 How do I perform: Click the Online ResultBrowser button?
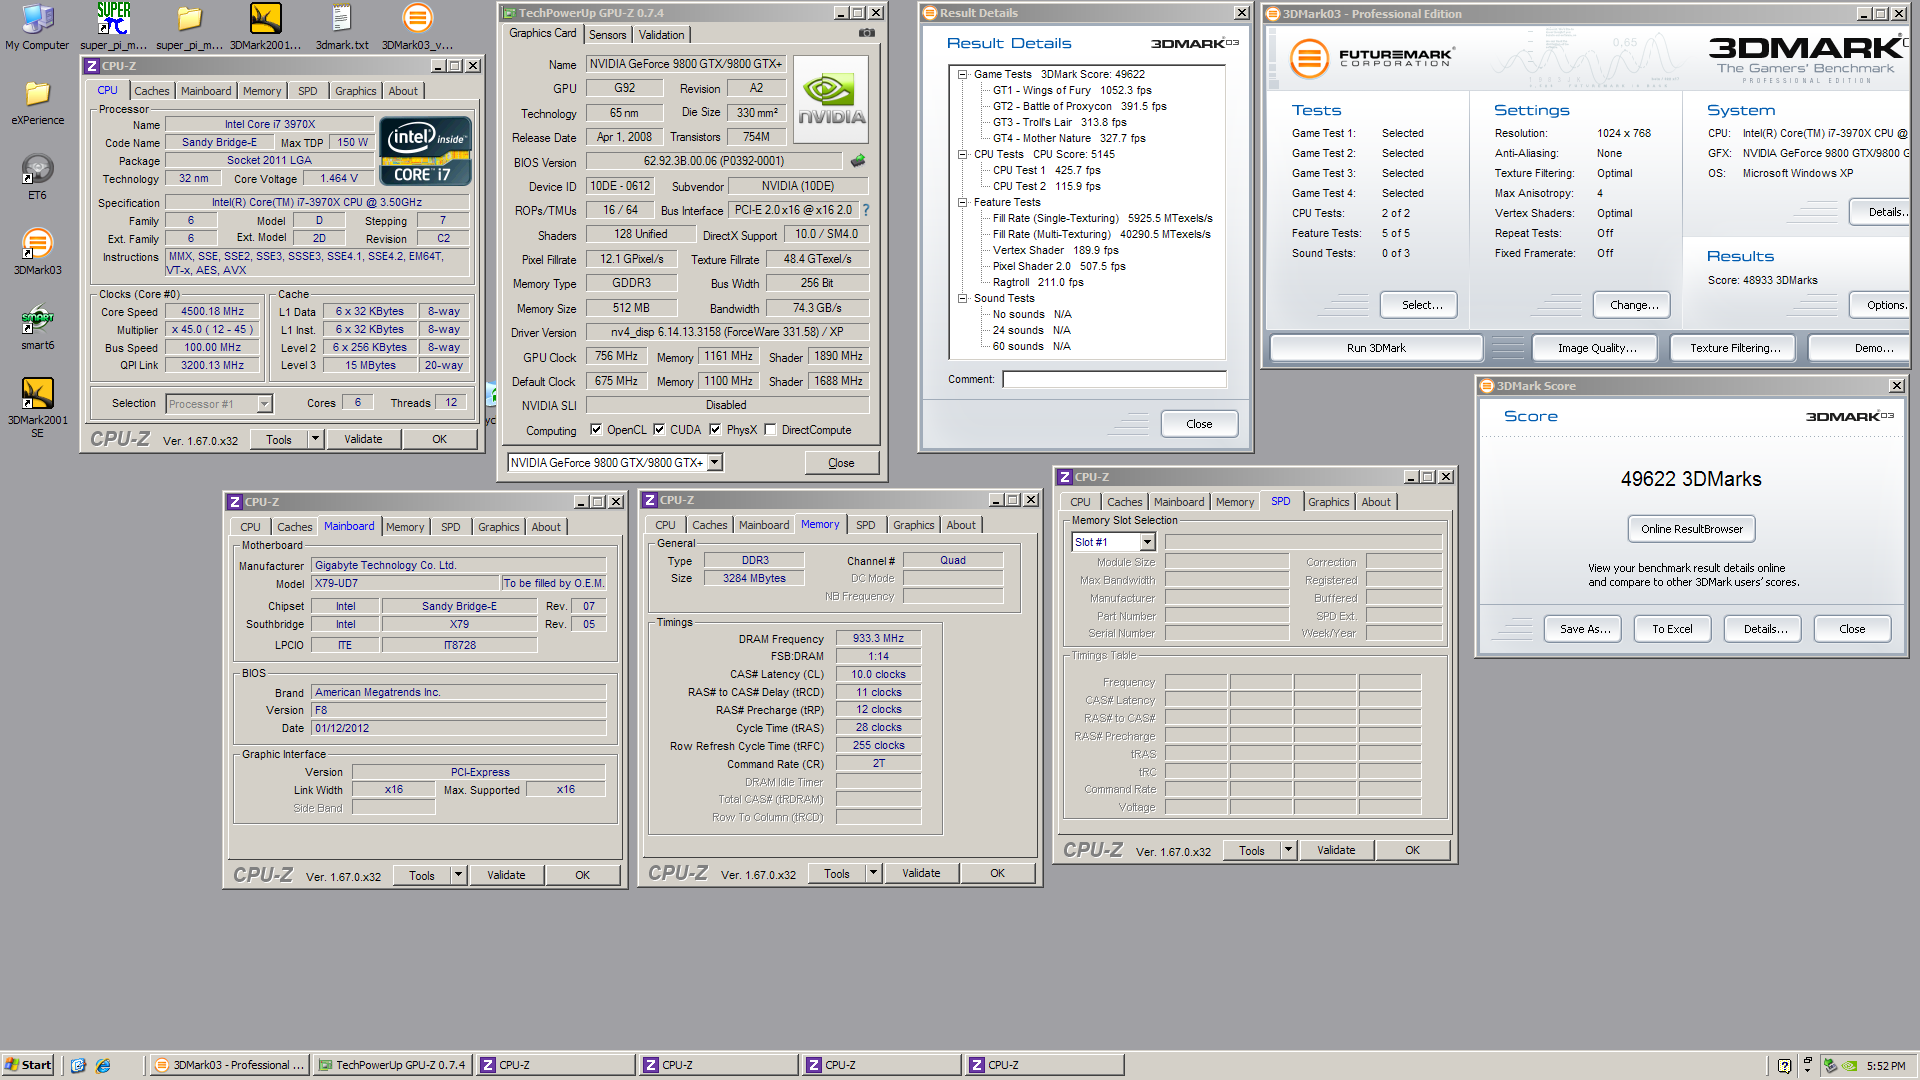[x=1692, y=529]
